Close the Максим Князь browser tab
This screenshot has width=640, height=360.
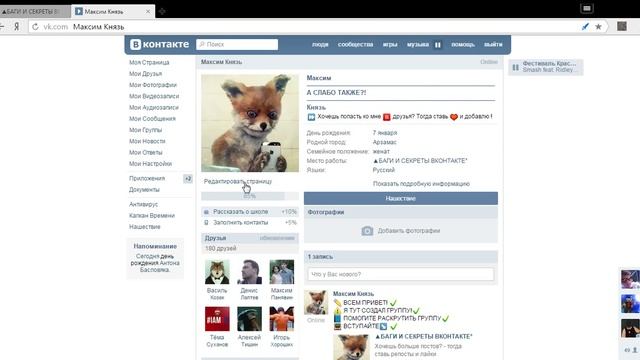[x=148, y=11]
